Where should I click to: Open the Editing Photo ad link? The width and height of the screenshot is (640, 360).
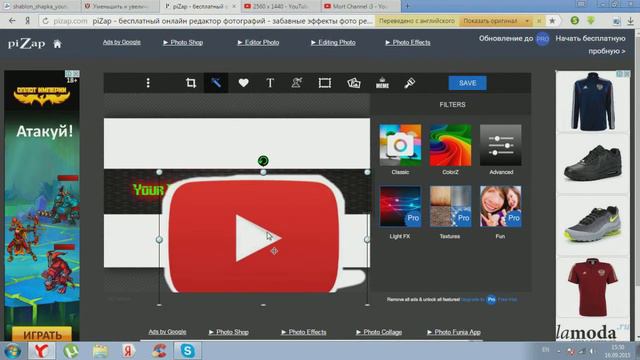tap(333, 42)
